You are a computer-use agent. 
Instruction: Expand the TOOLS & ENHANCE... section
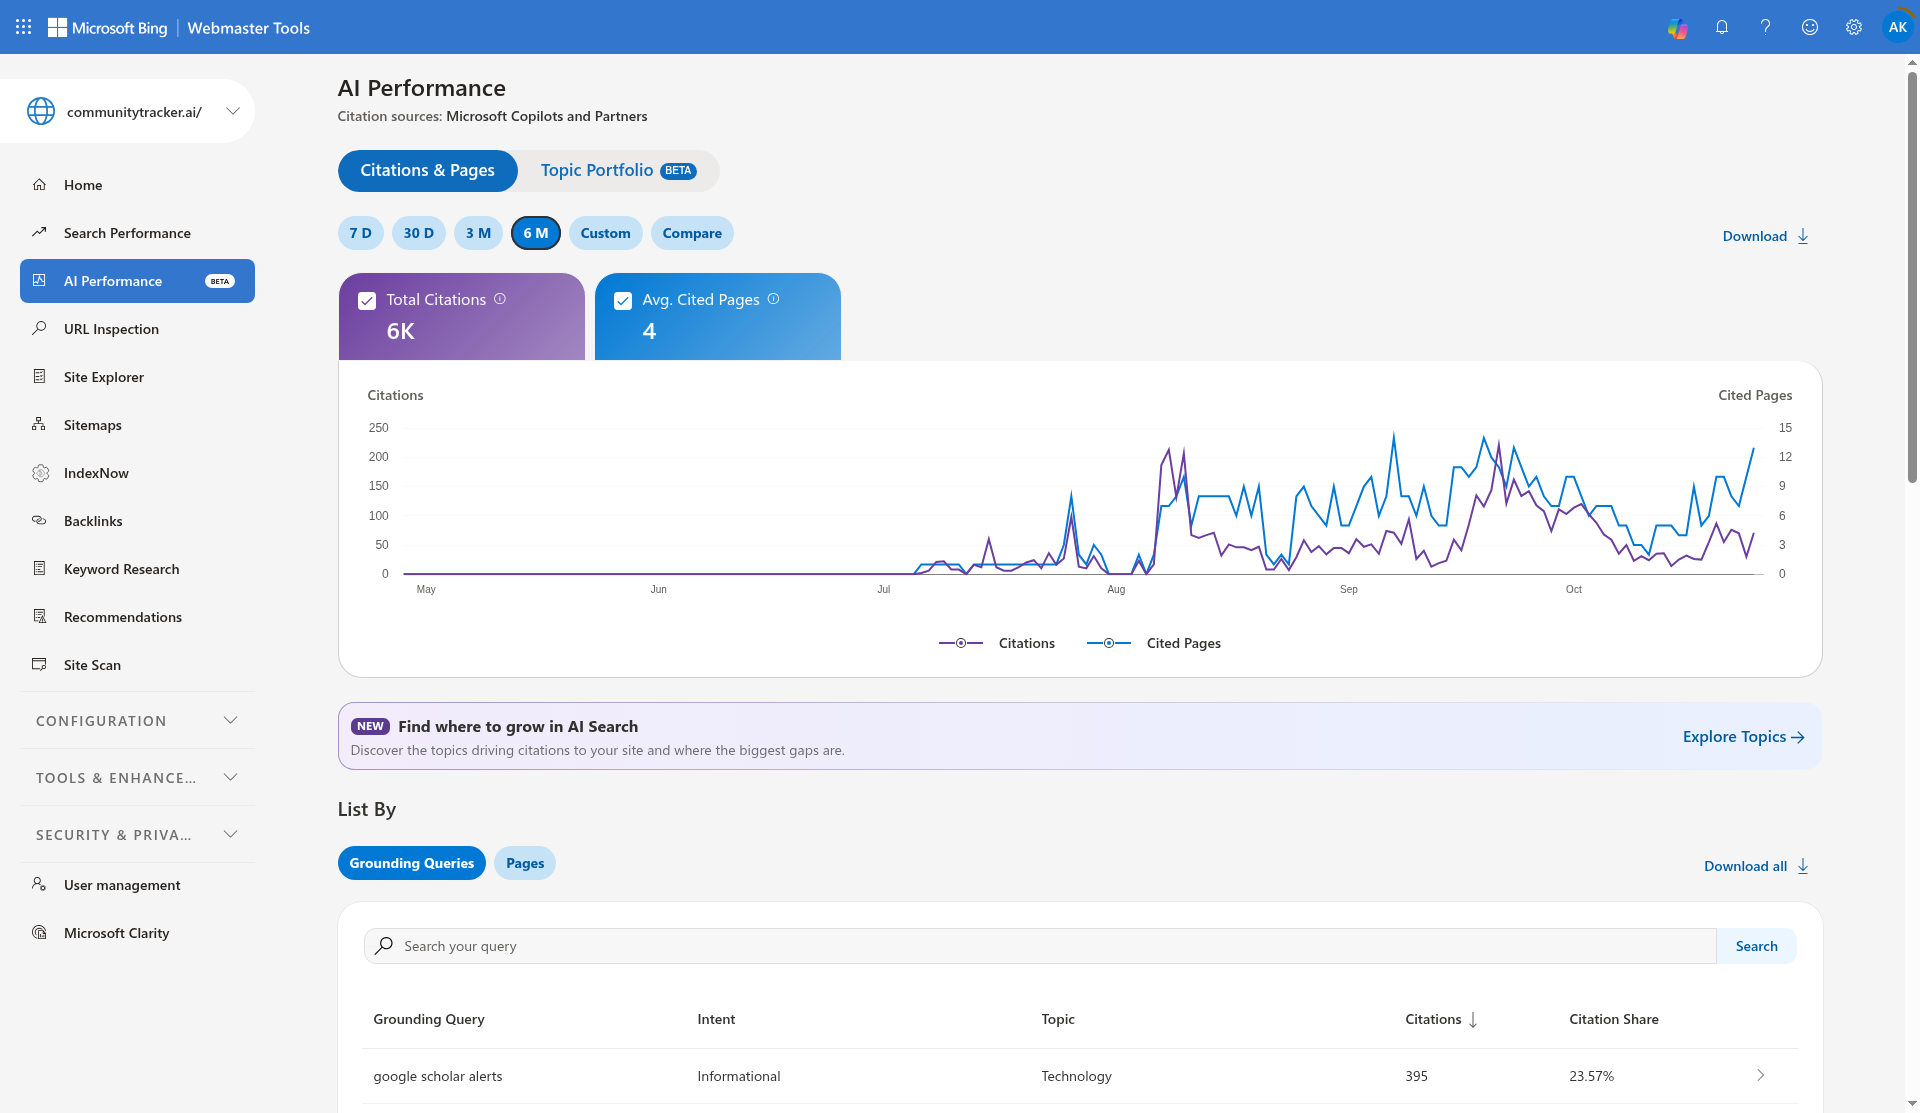(138, 778)
